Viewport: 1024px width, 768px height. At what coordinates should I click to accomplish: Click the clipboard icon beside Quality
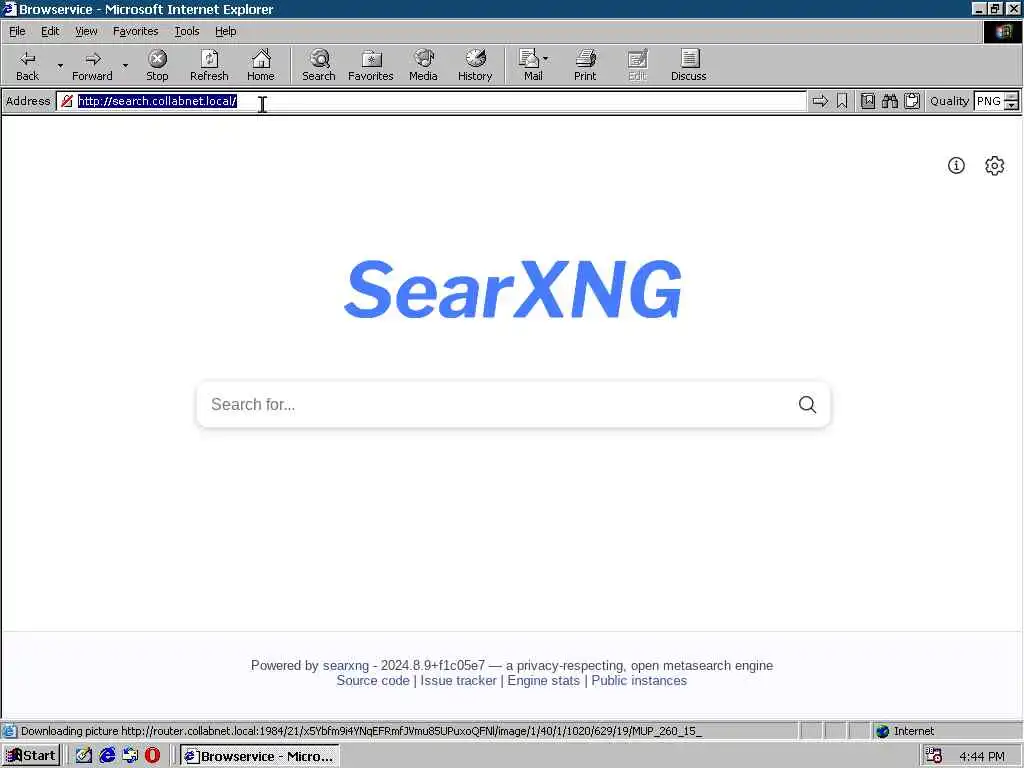coord(912,101)
